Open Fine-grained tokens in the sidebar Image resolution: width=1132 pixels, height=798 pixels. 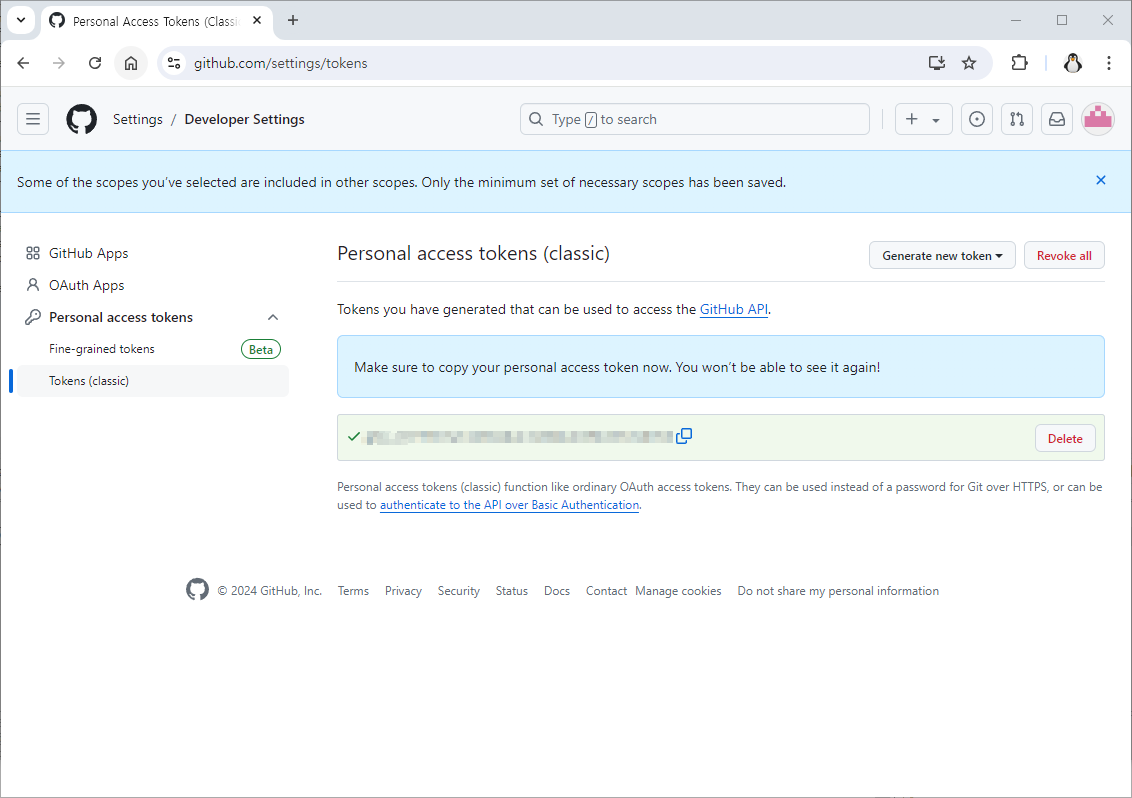point(102,349)
